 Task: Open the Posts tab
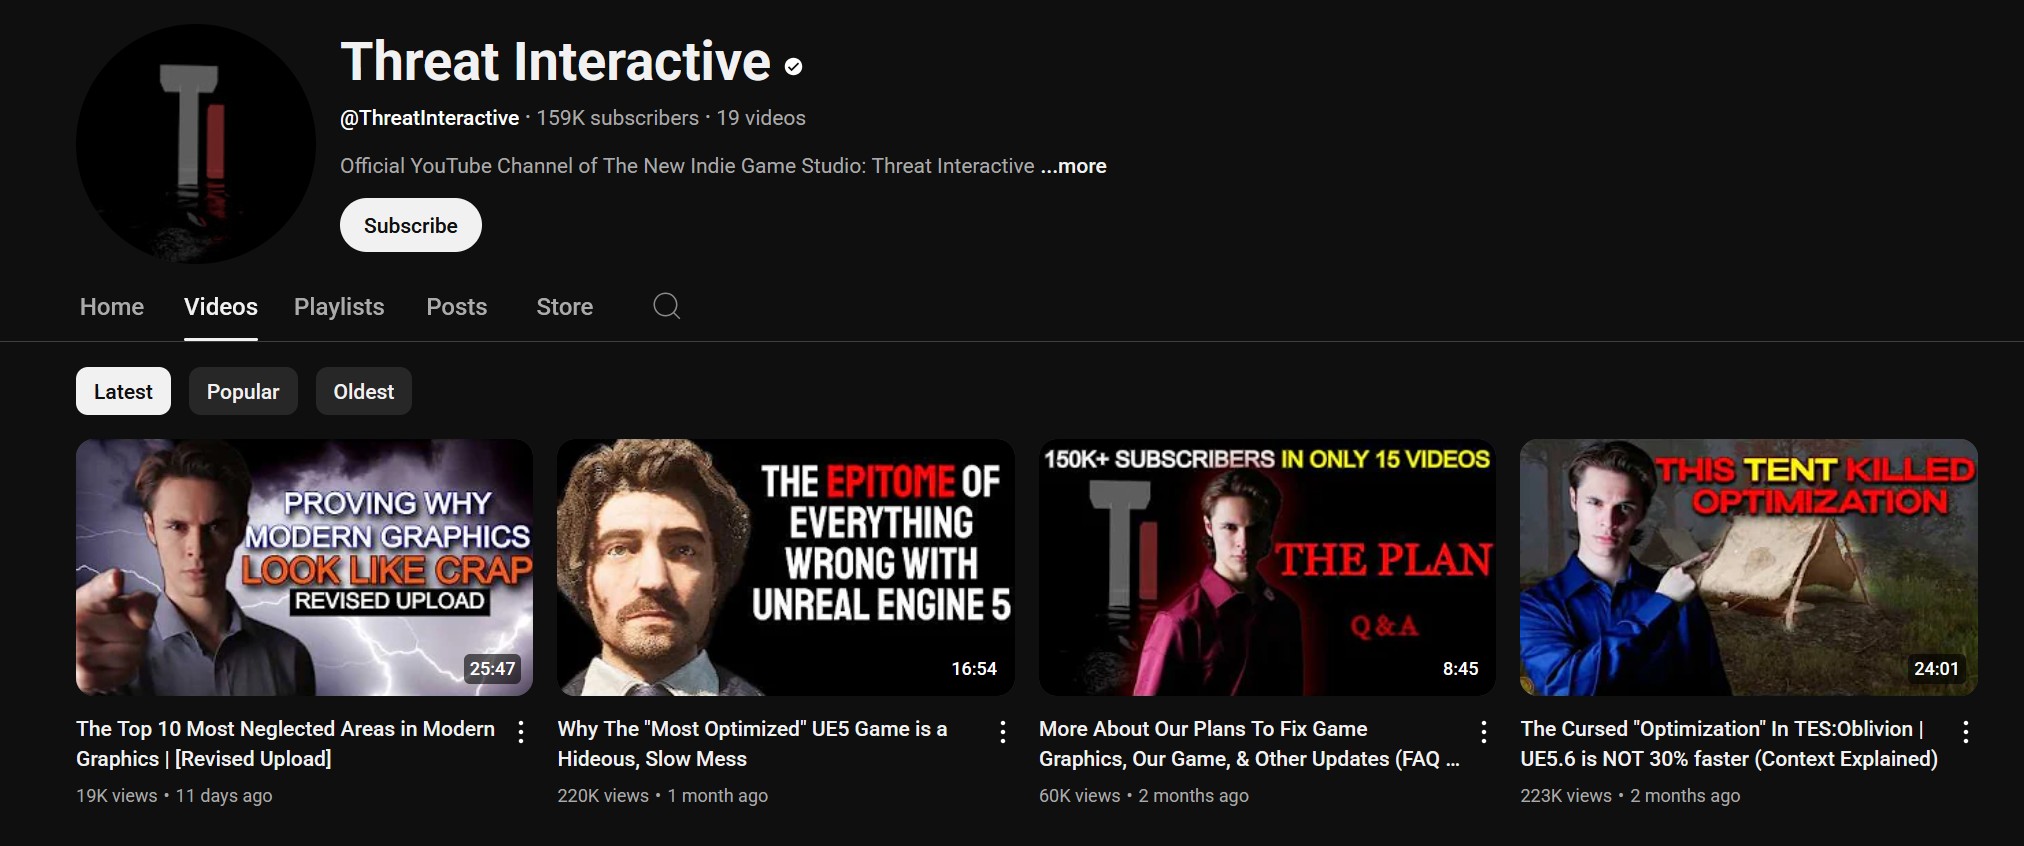(x=457, y=307)
